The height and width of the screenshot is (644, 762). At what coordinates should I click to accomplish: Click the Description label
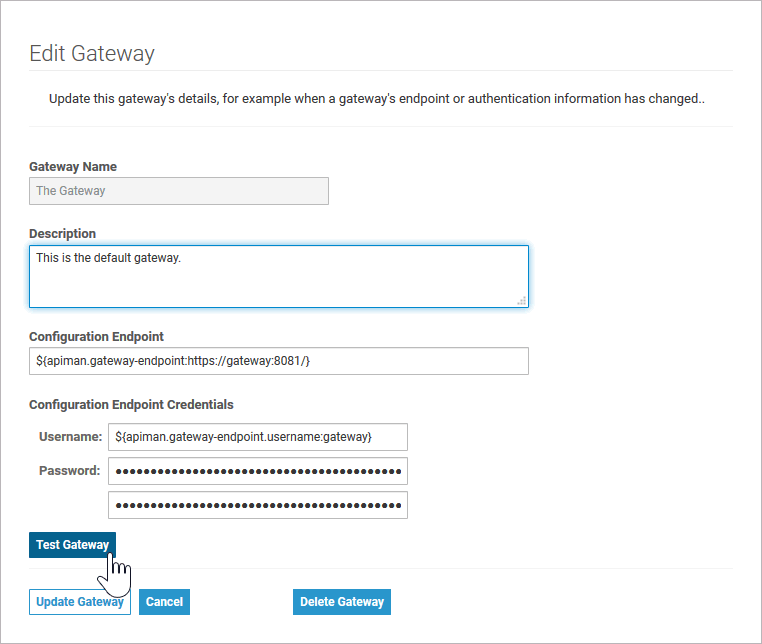pyautogui.click(x=62, y=234)
